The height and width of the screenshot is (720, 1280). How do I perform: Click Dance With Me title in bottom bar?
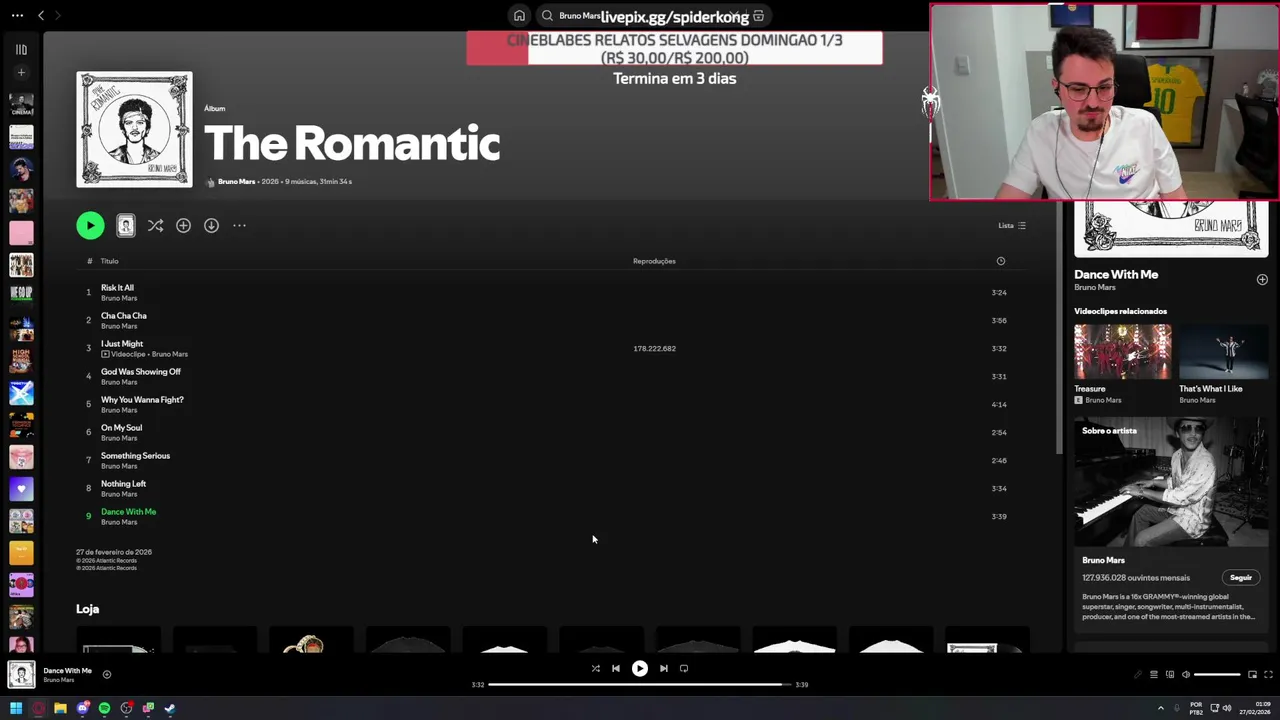pyautogui.click(x=67, y=671)
